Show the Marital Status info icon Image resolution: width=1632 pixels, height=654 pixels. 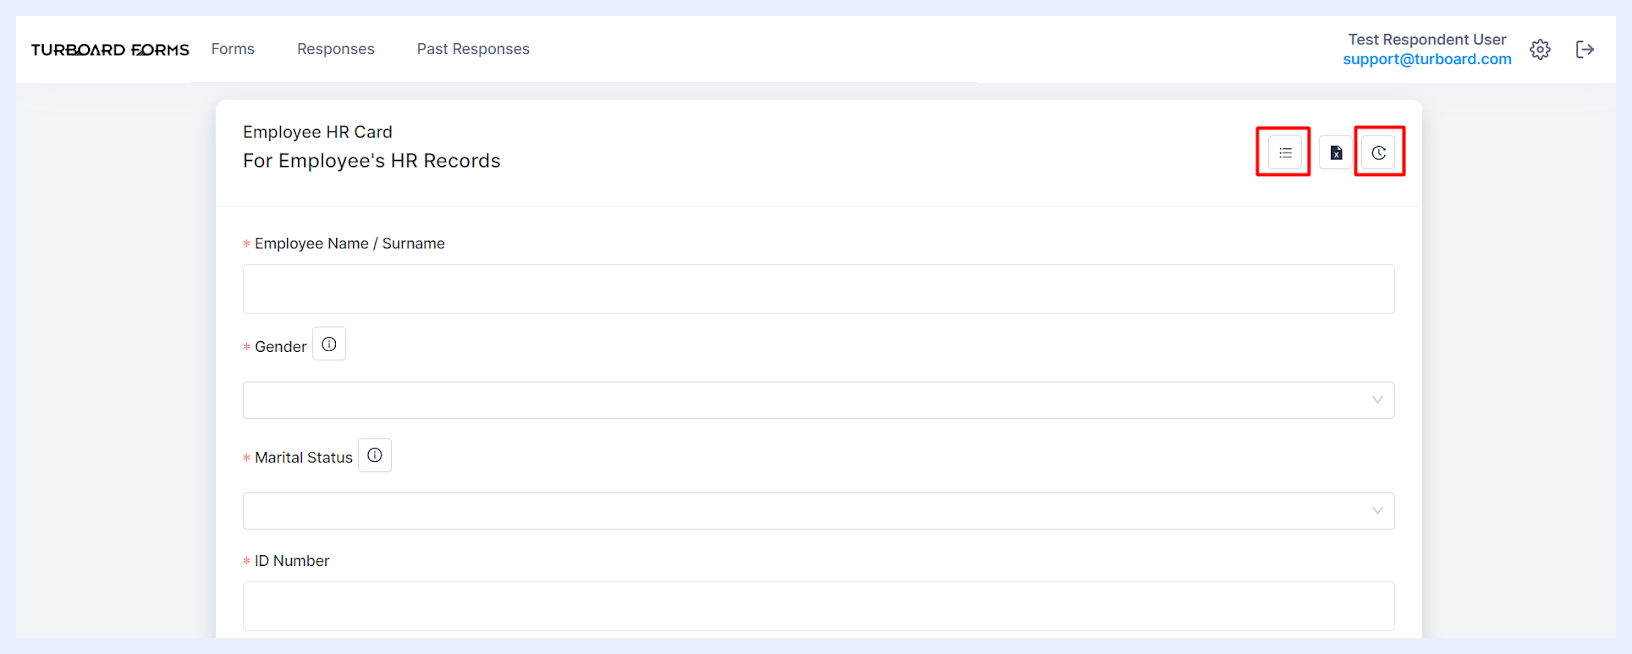point(375,455)
